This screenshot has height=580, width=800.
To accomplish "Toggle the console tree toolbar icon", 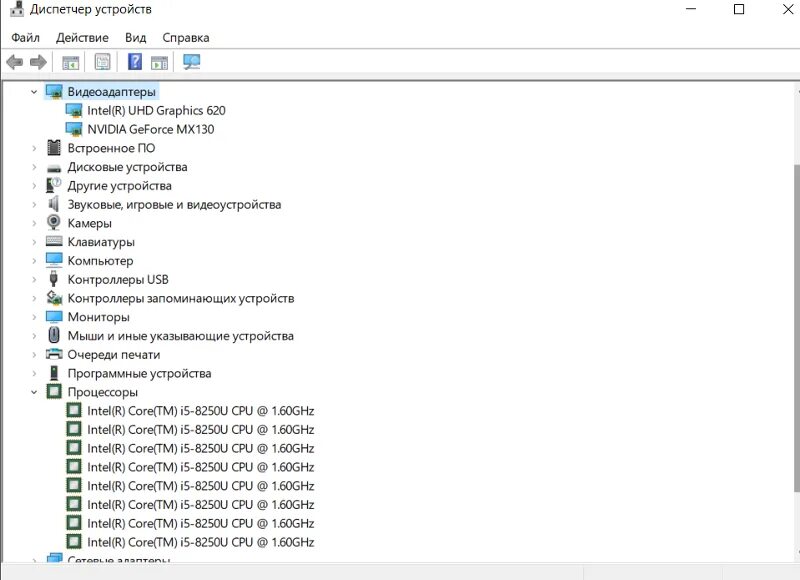I will pyautogui.click(x=70, y=63).
